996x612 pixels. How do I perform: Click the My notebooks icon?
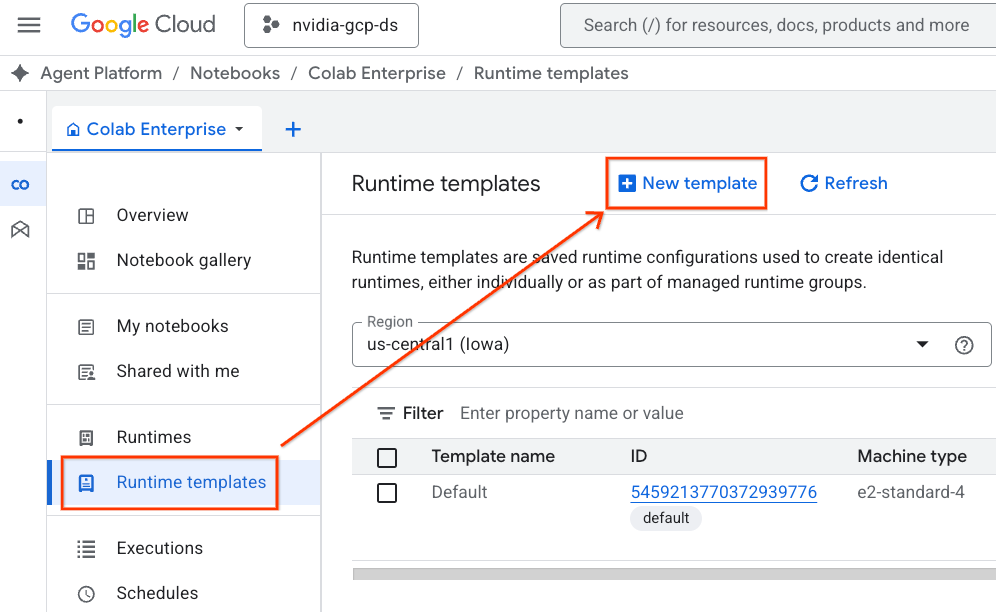pyautogui.click(x=86, y=327)
